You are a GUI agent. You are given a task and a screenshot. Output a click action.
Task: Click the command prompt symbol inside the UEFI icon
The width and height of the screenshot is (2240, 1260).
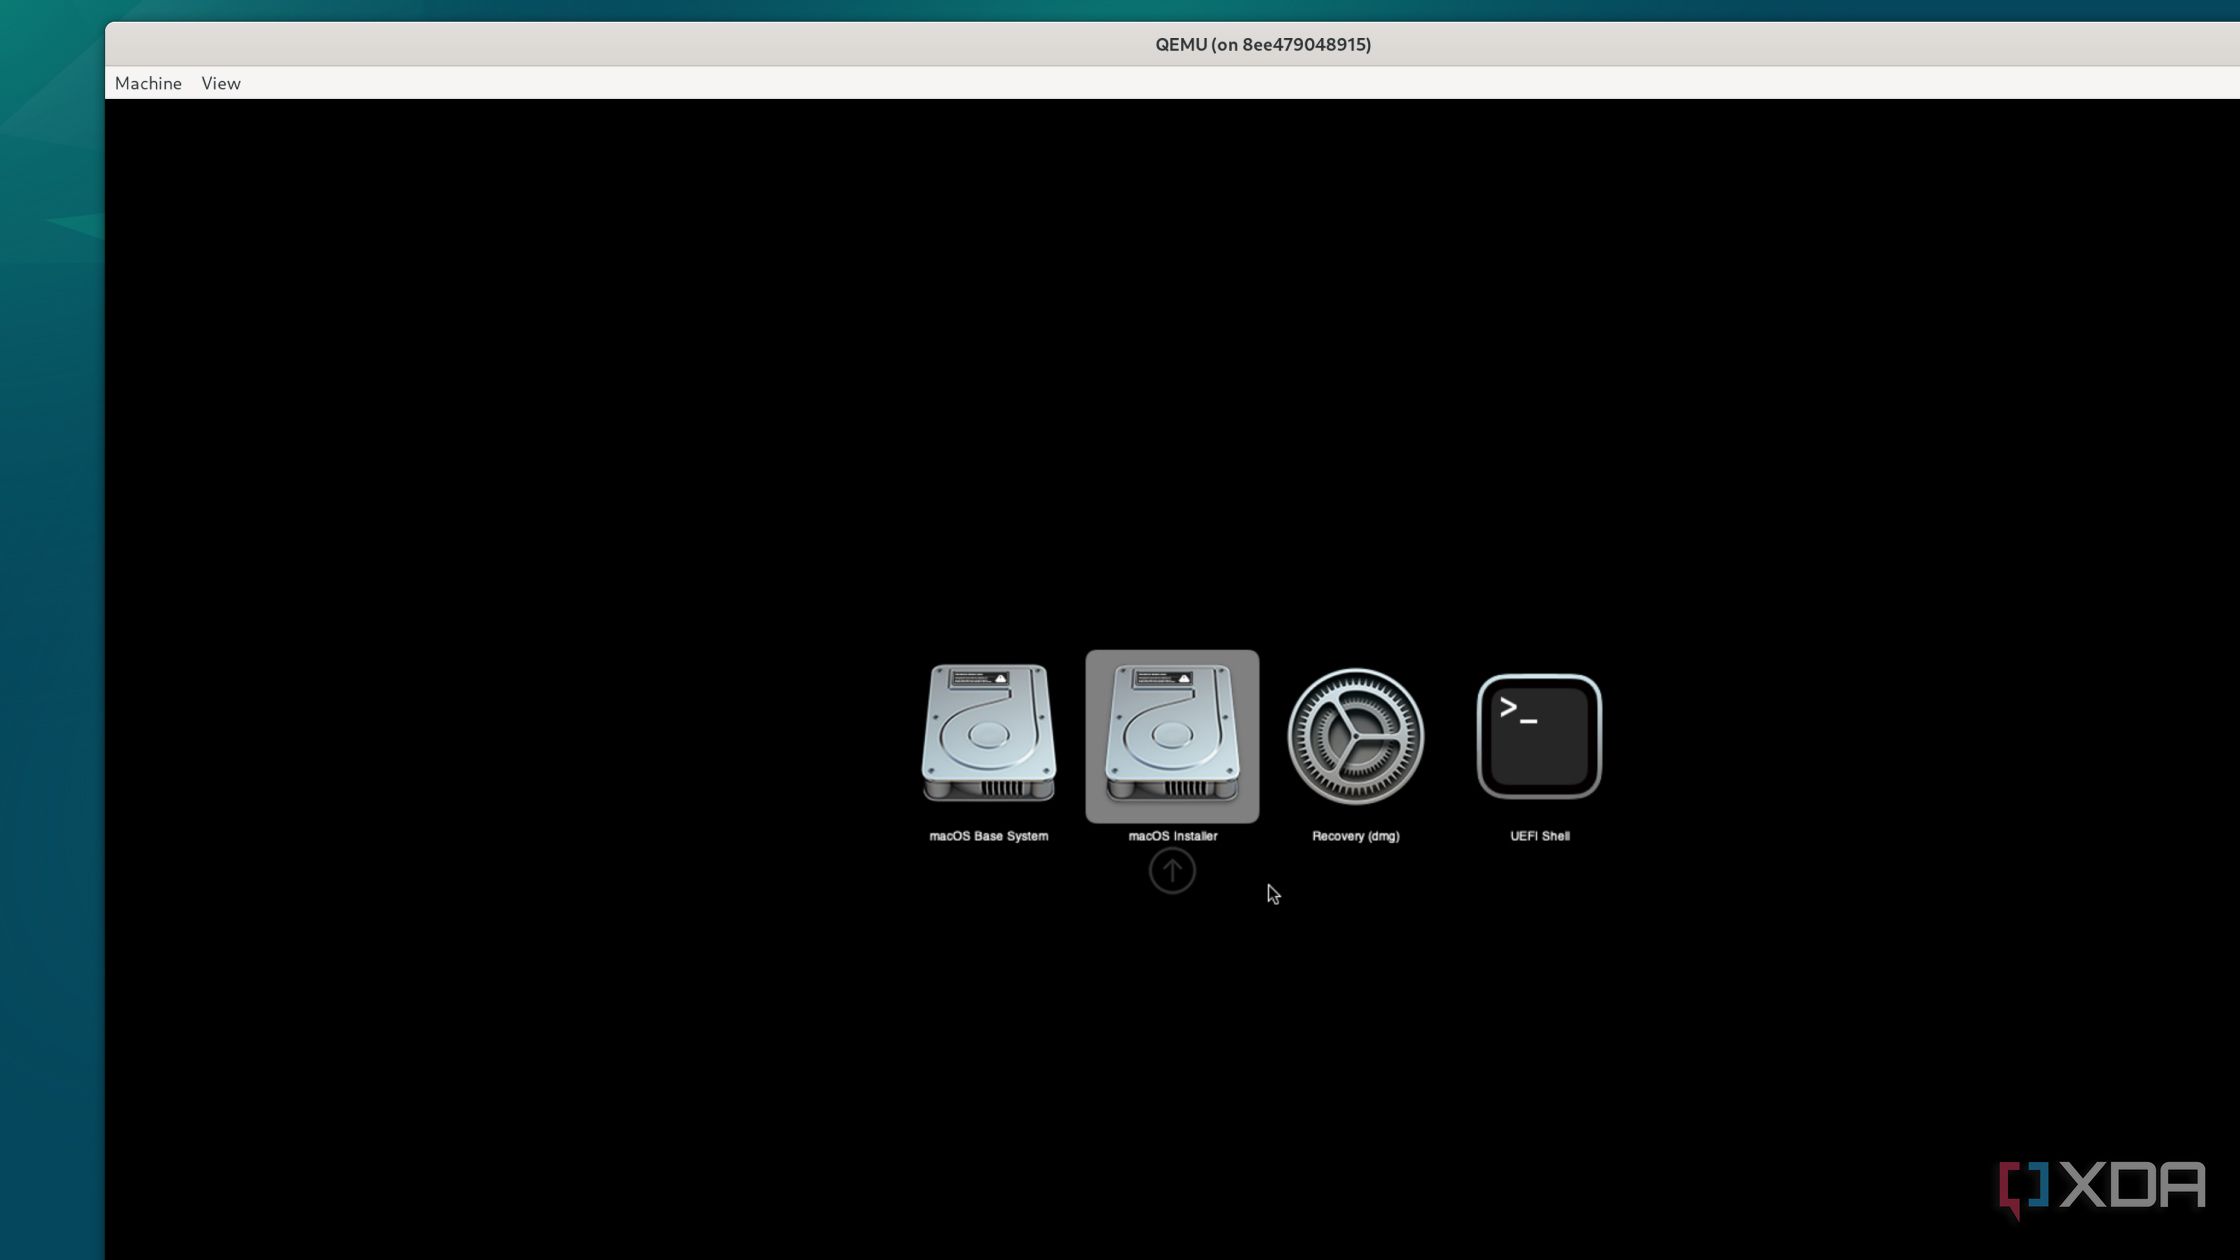point(1517,710)
